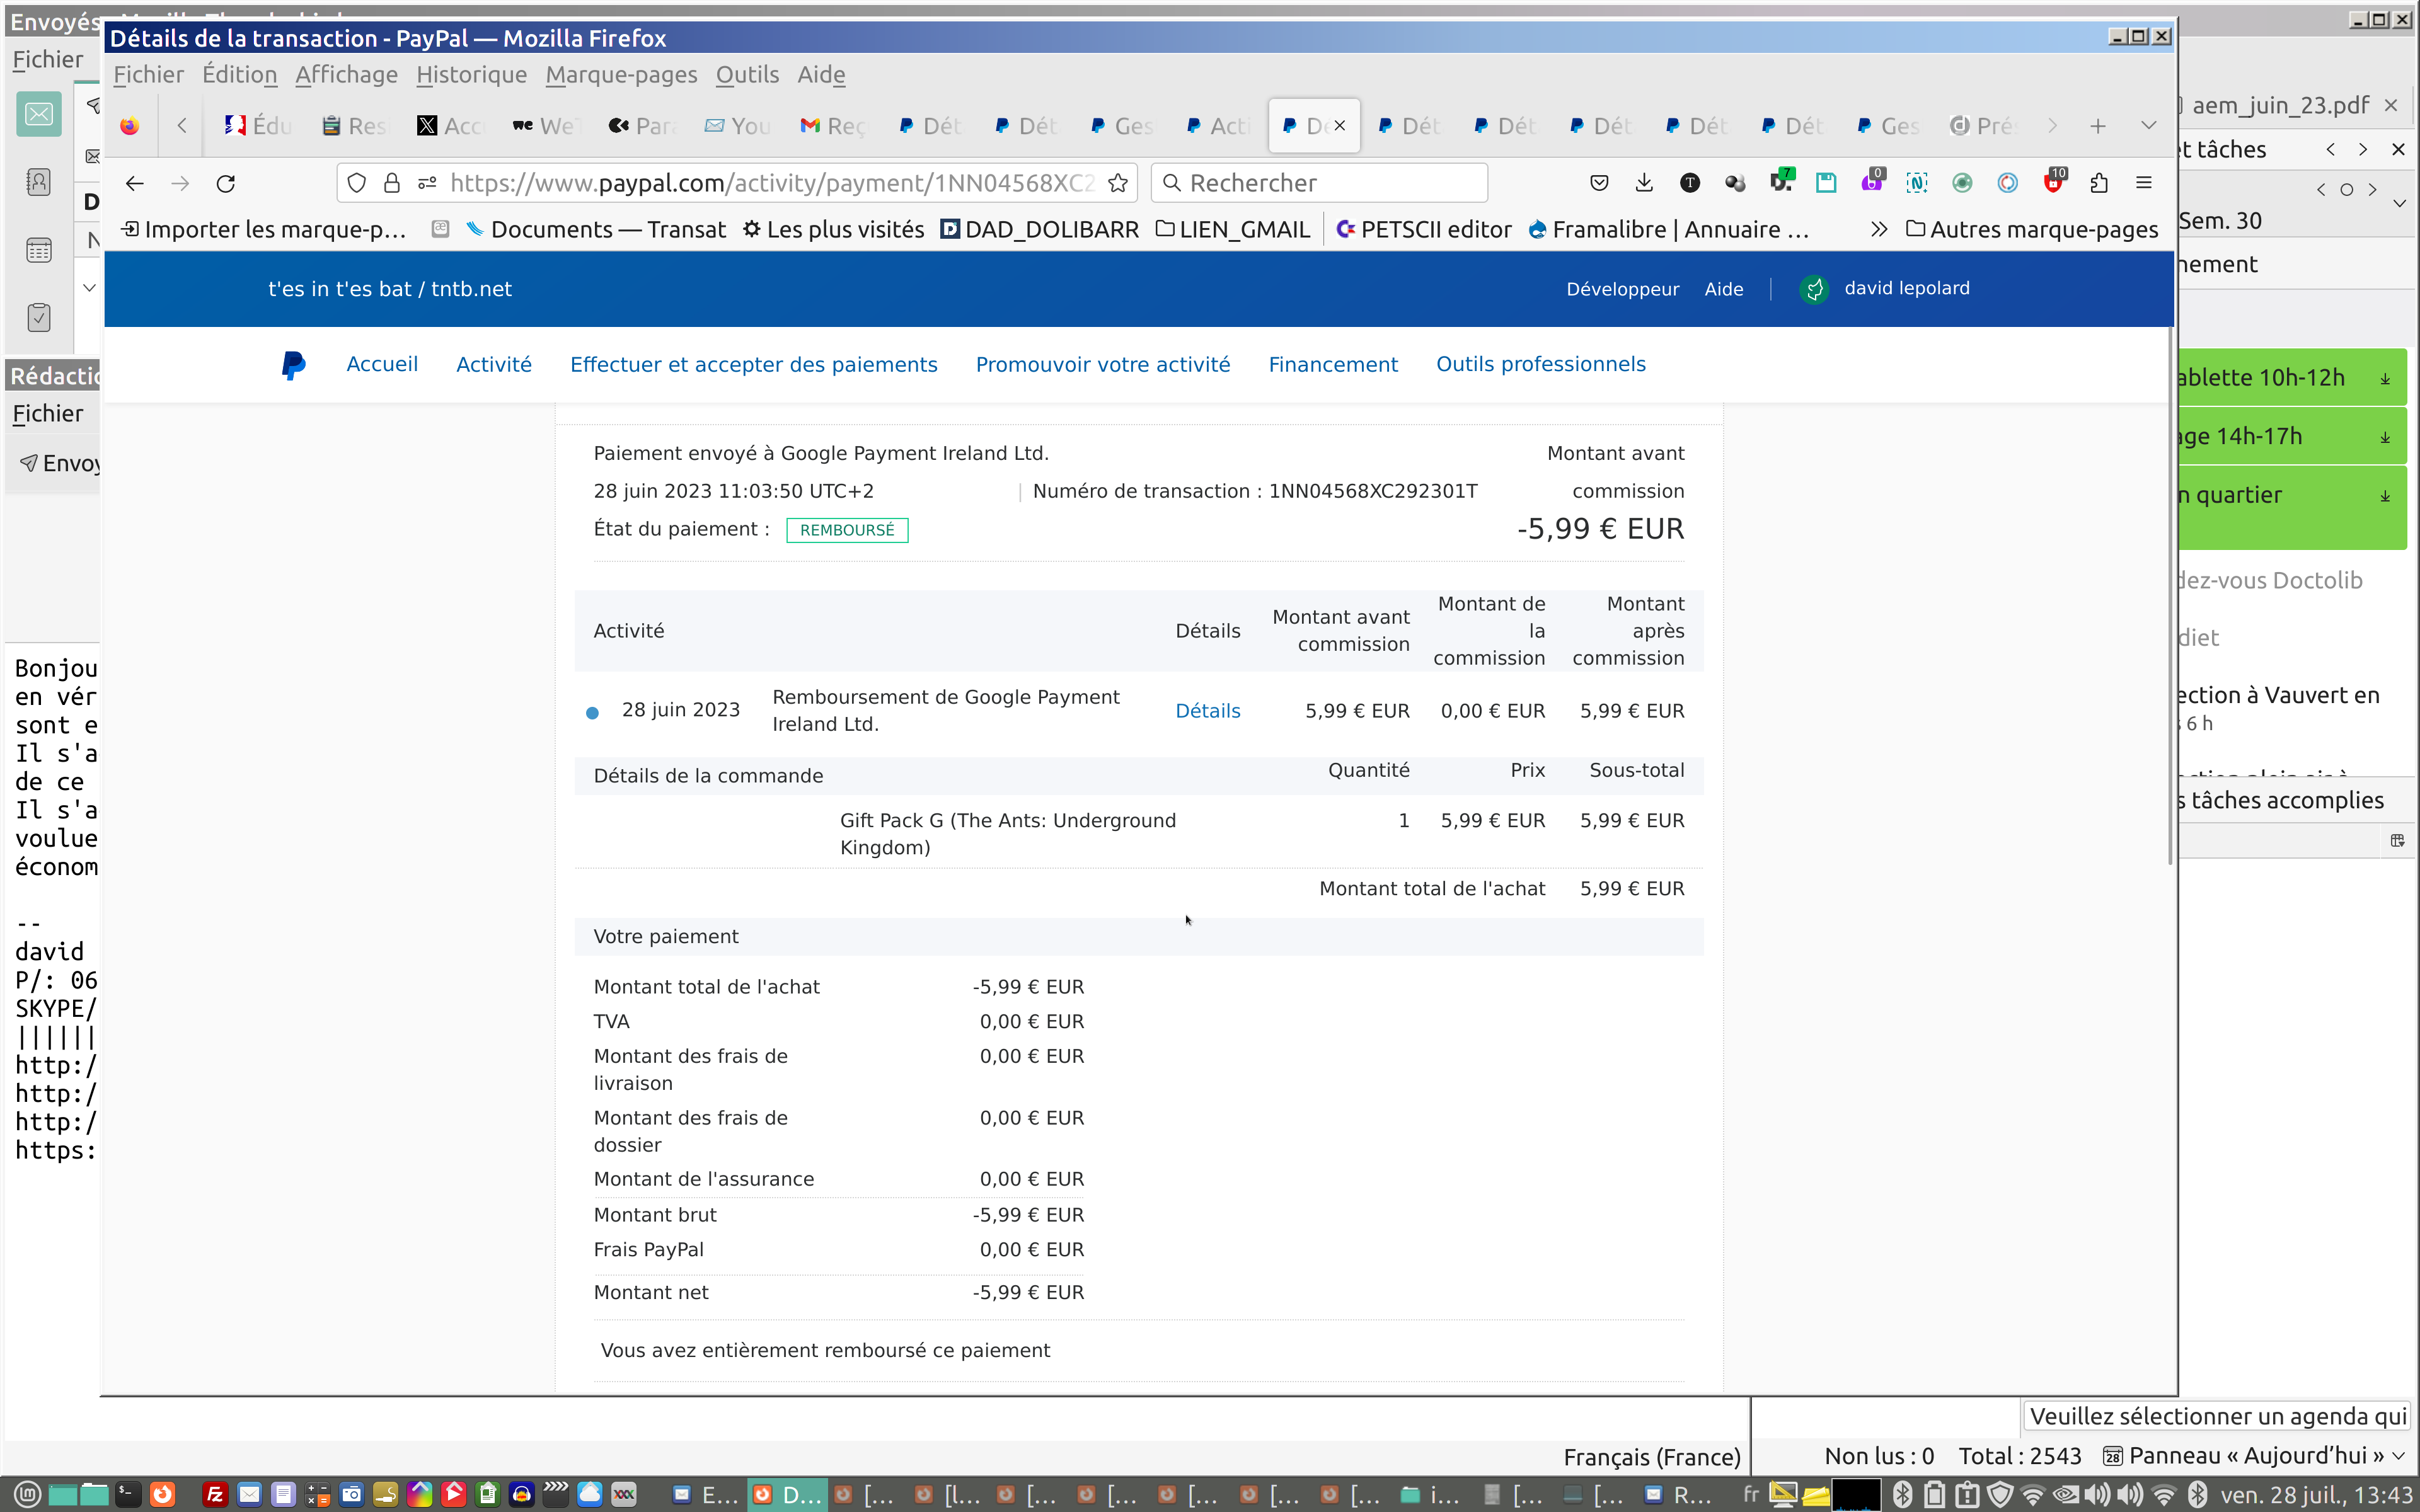The width and height of the screenshot is (2420, 1512).
Task: Expand the list all tabs dropdown
Action: coord(2148,126)
